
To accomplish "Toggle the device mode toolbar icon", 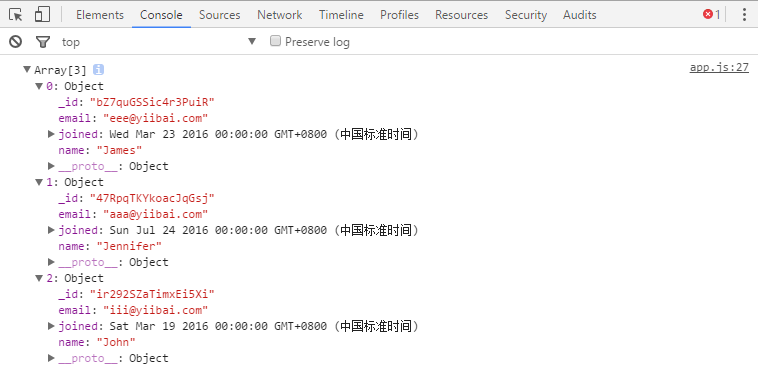I will click(x=43, y=15).
